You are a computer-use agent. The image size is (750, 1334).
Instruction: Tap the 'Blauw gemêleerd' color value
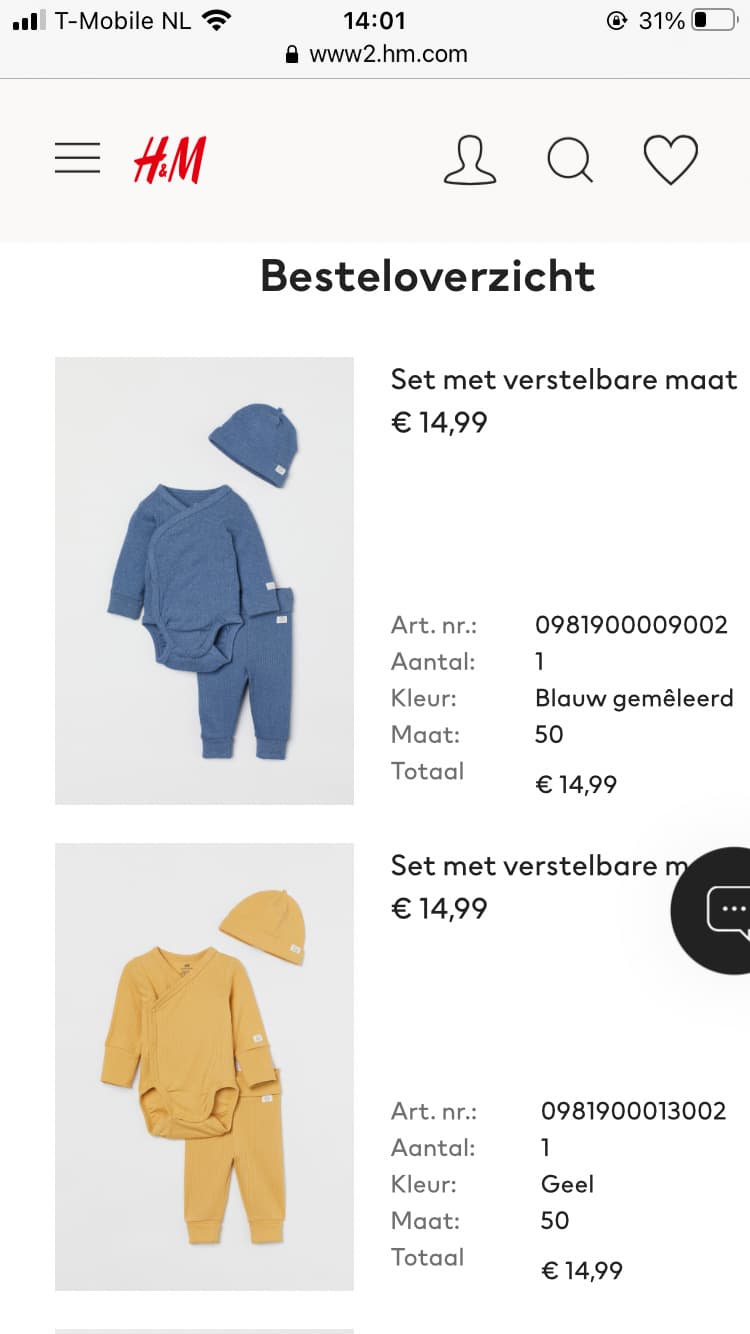pyautogui.click(x=634, y=698)
